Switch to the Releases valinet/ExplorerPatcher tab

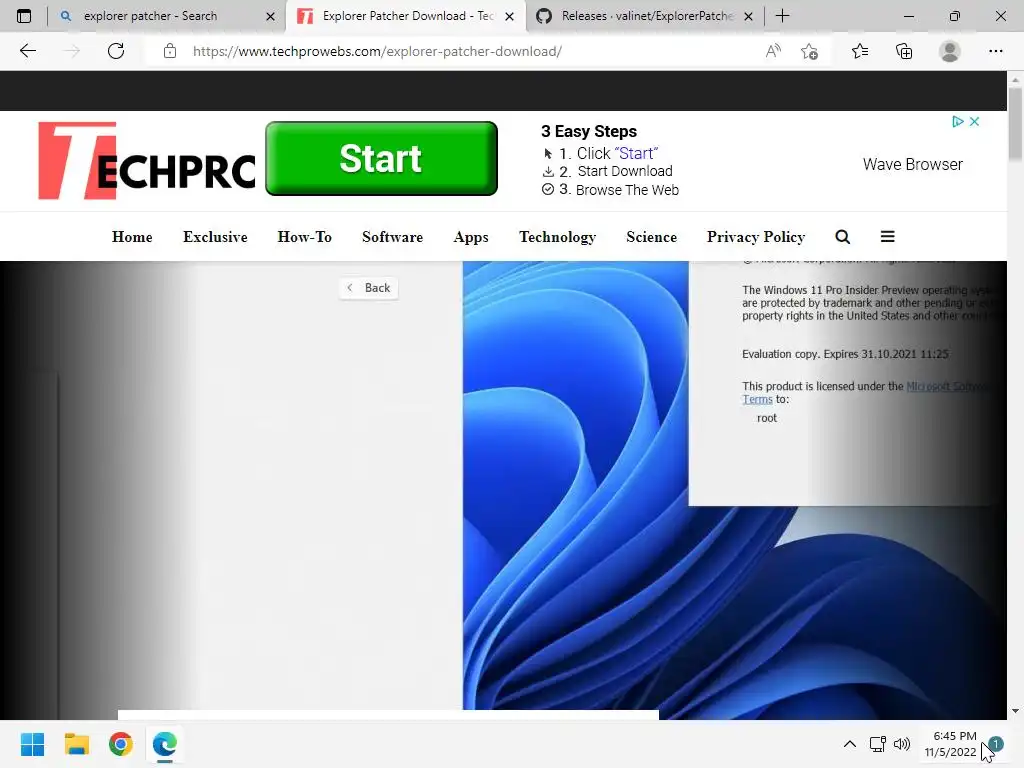tap(645, 16)
